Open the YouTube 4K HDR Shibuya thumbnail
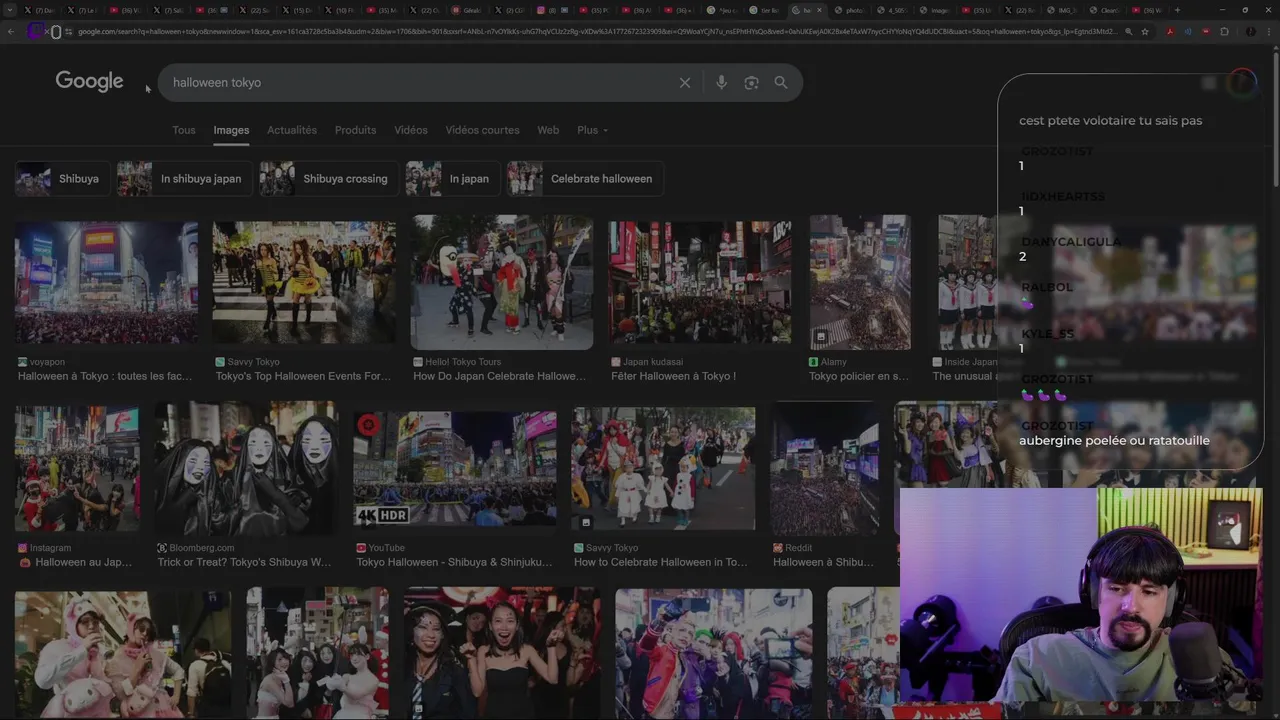1280x720 pixels. [455, 469]
